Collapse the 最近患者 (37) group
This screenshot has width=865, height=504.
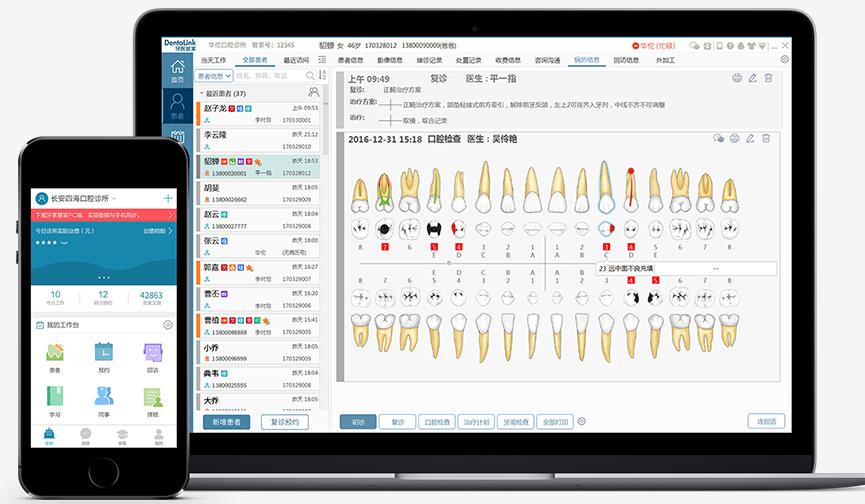pyautogui.click(x=202, y=94)
